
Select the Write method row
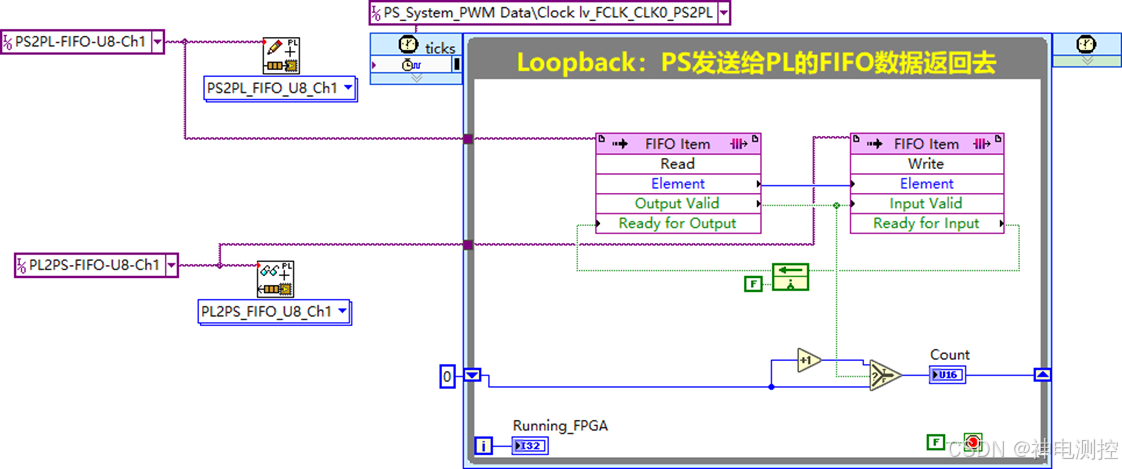[927, 163]
